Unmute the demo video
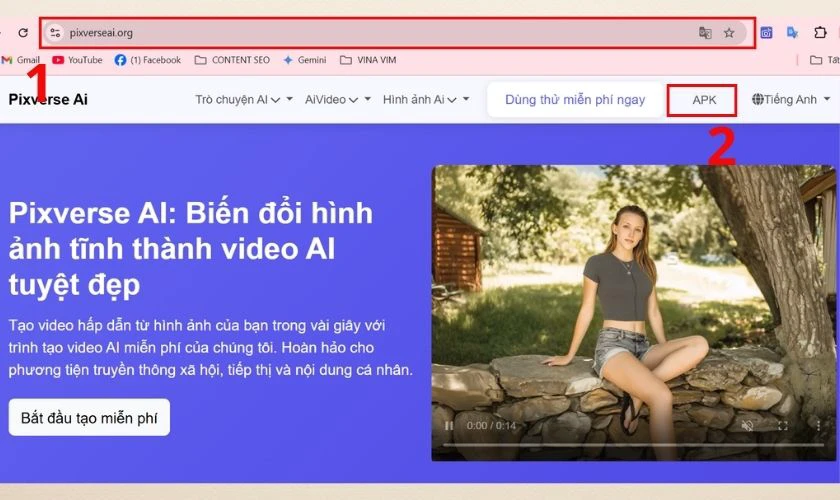This screenshot has width=840, height=500. click(x=747, y=426)
